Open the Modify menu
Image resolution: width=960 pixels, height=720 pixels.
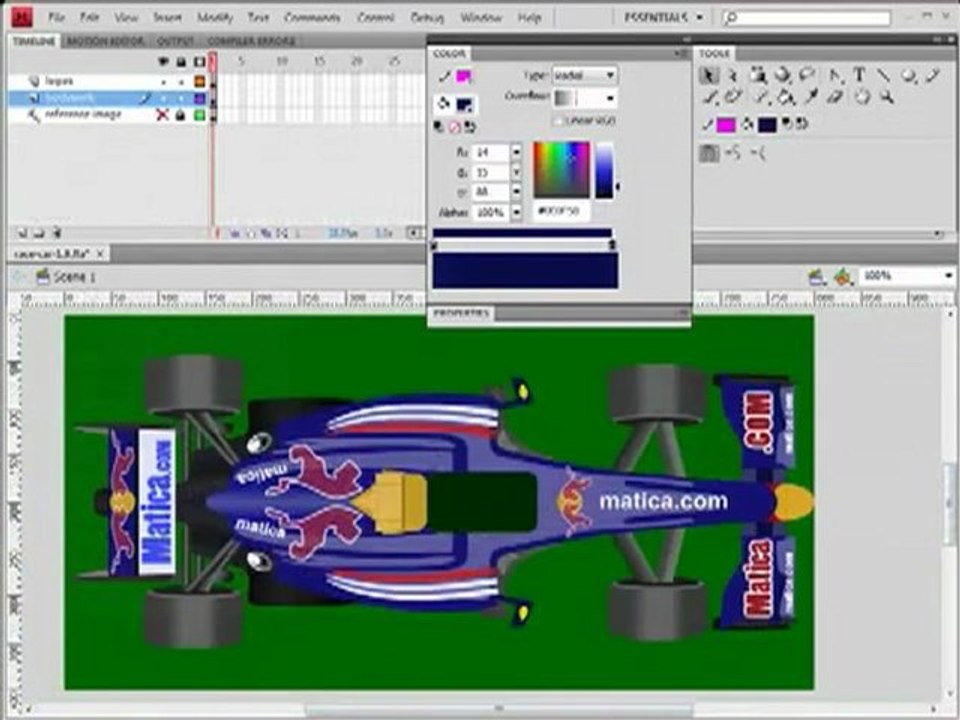click(x=214, y=18)
